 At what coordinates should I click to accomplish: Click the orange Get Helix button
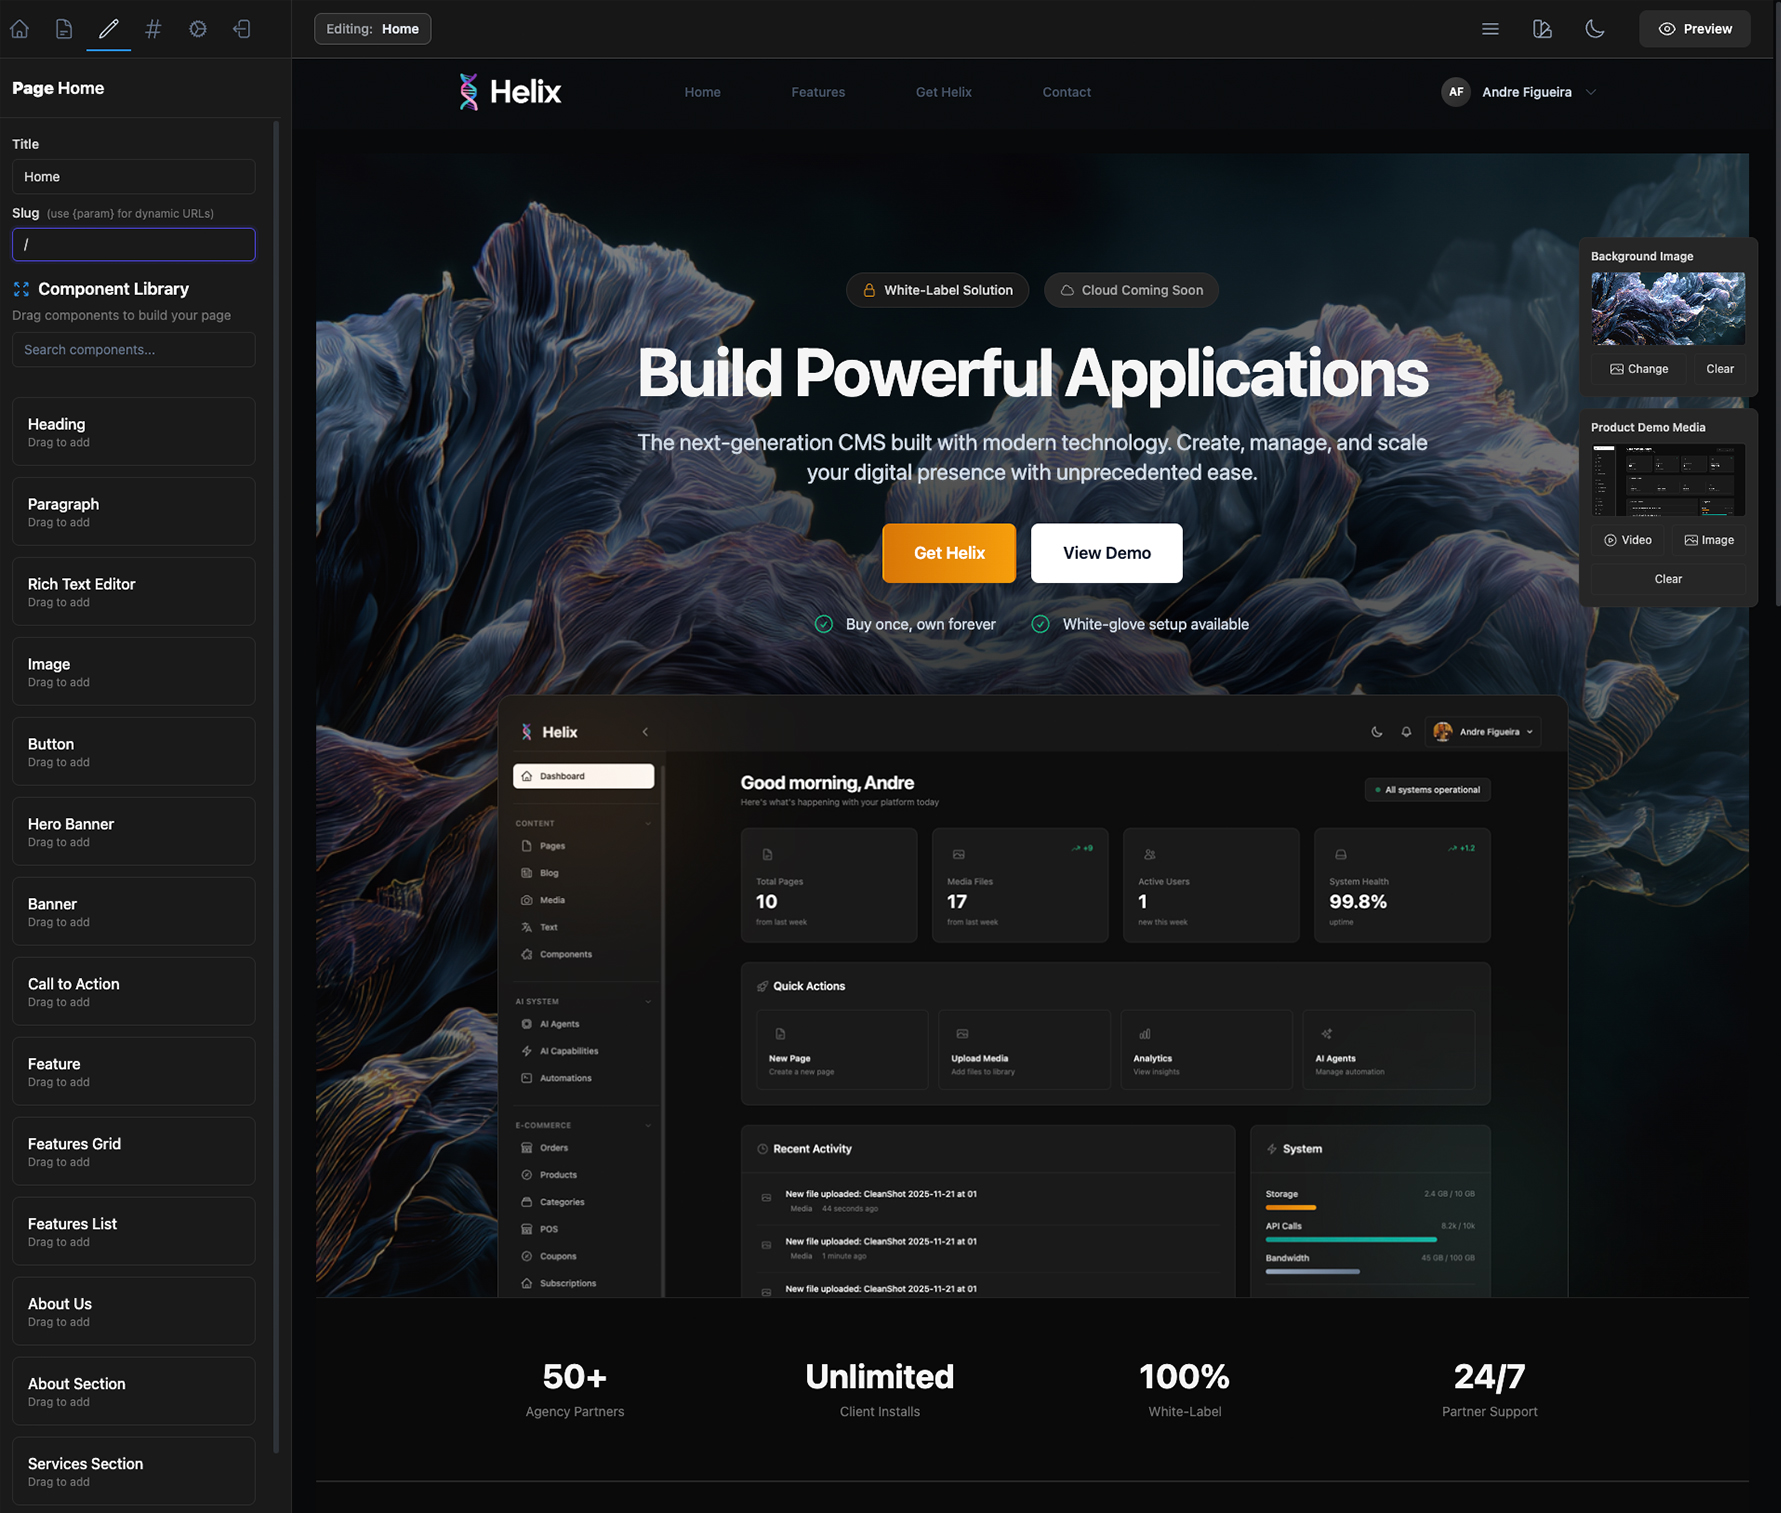click(949, 553)
